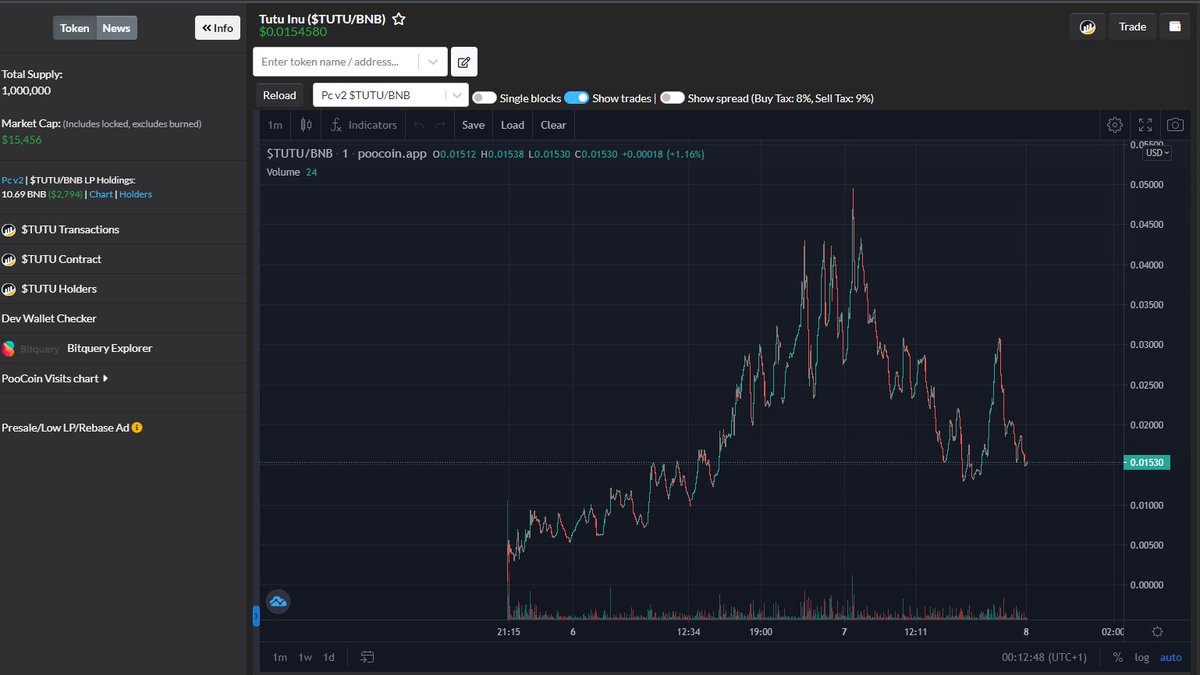The image size is (1200, 675).
Task: Open the LP Holders link
Action: coord(136,194)
